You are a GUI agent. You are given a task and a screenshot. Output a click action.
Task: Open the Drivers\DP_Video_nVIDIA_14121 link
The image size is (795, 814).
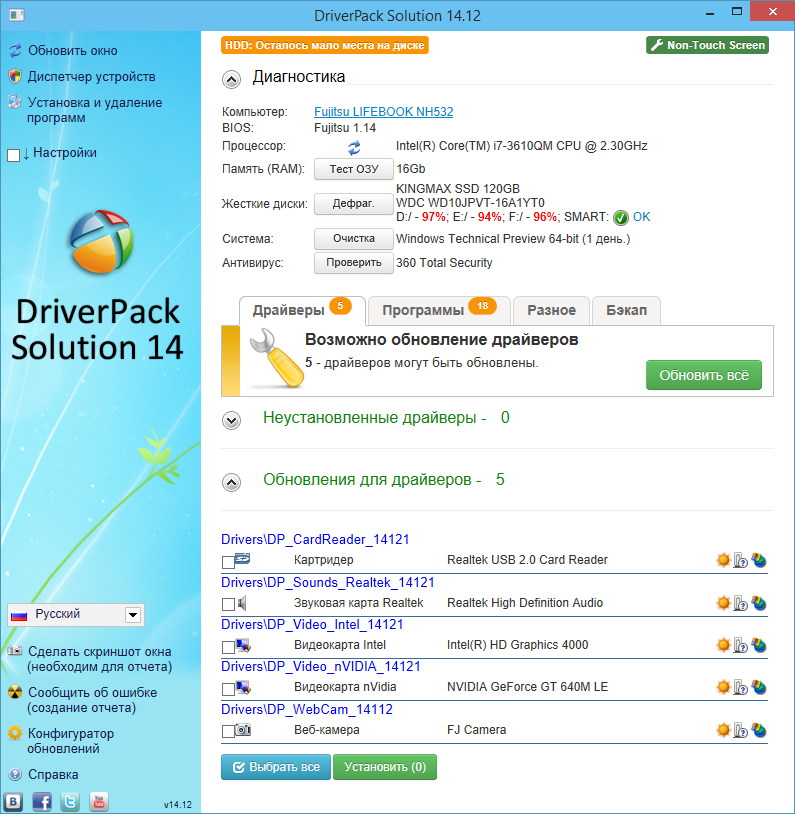click(321, 667)
